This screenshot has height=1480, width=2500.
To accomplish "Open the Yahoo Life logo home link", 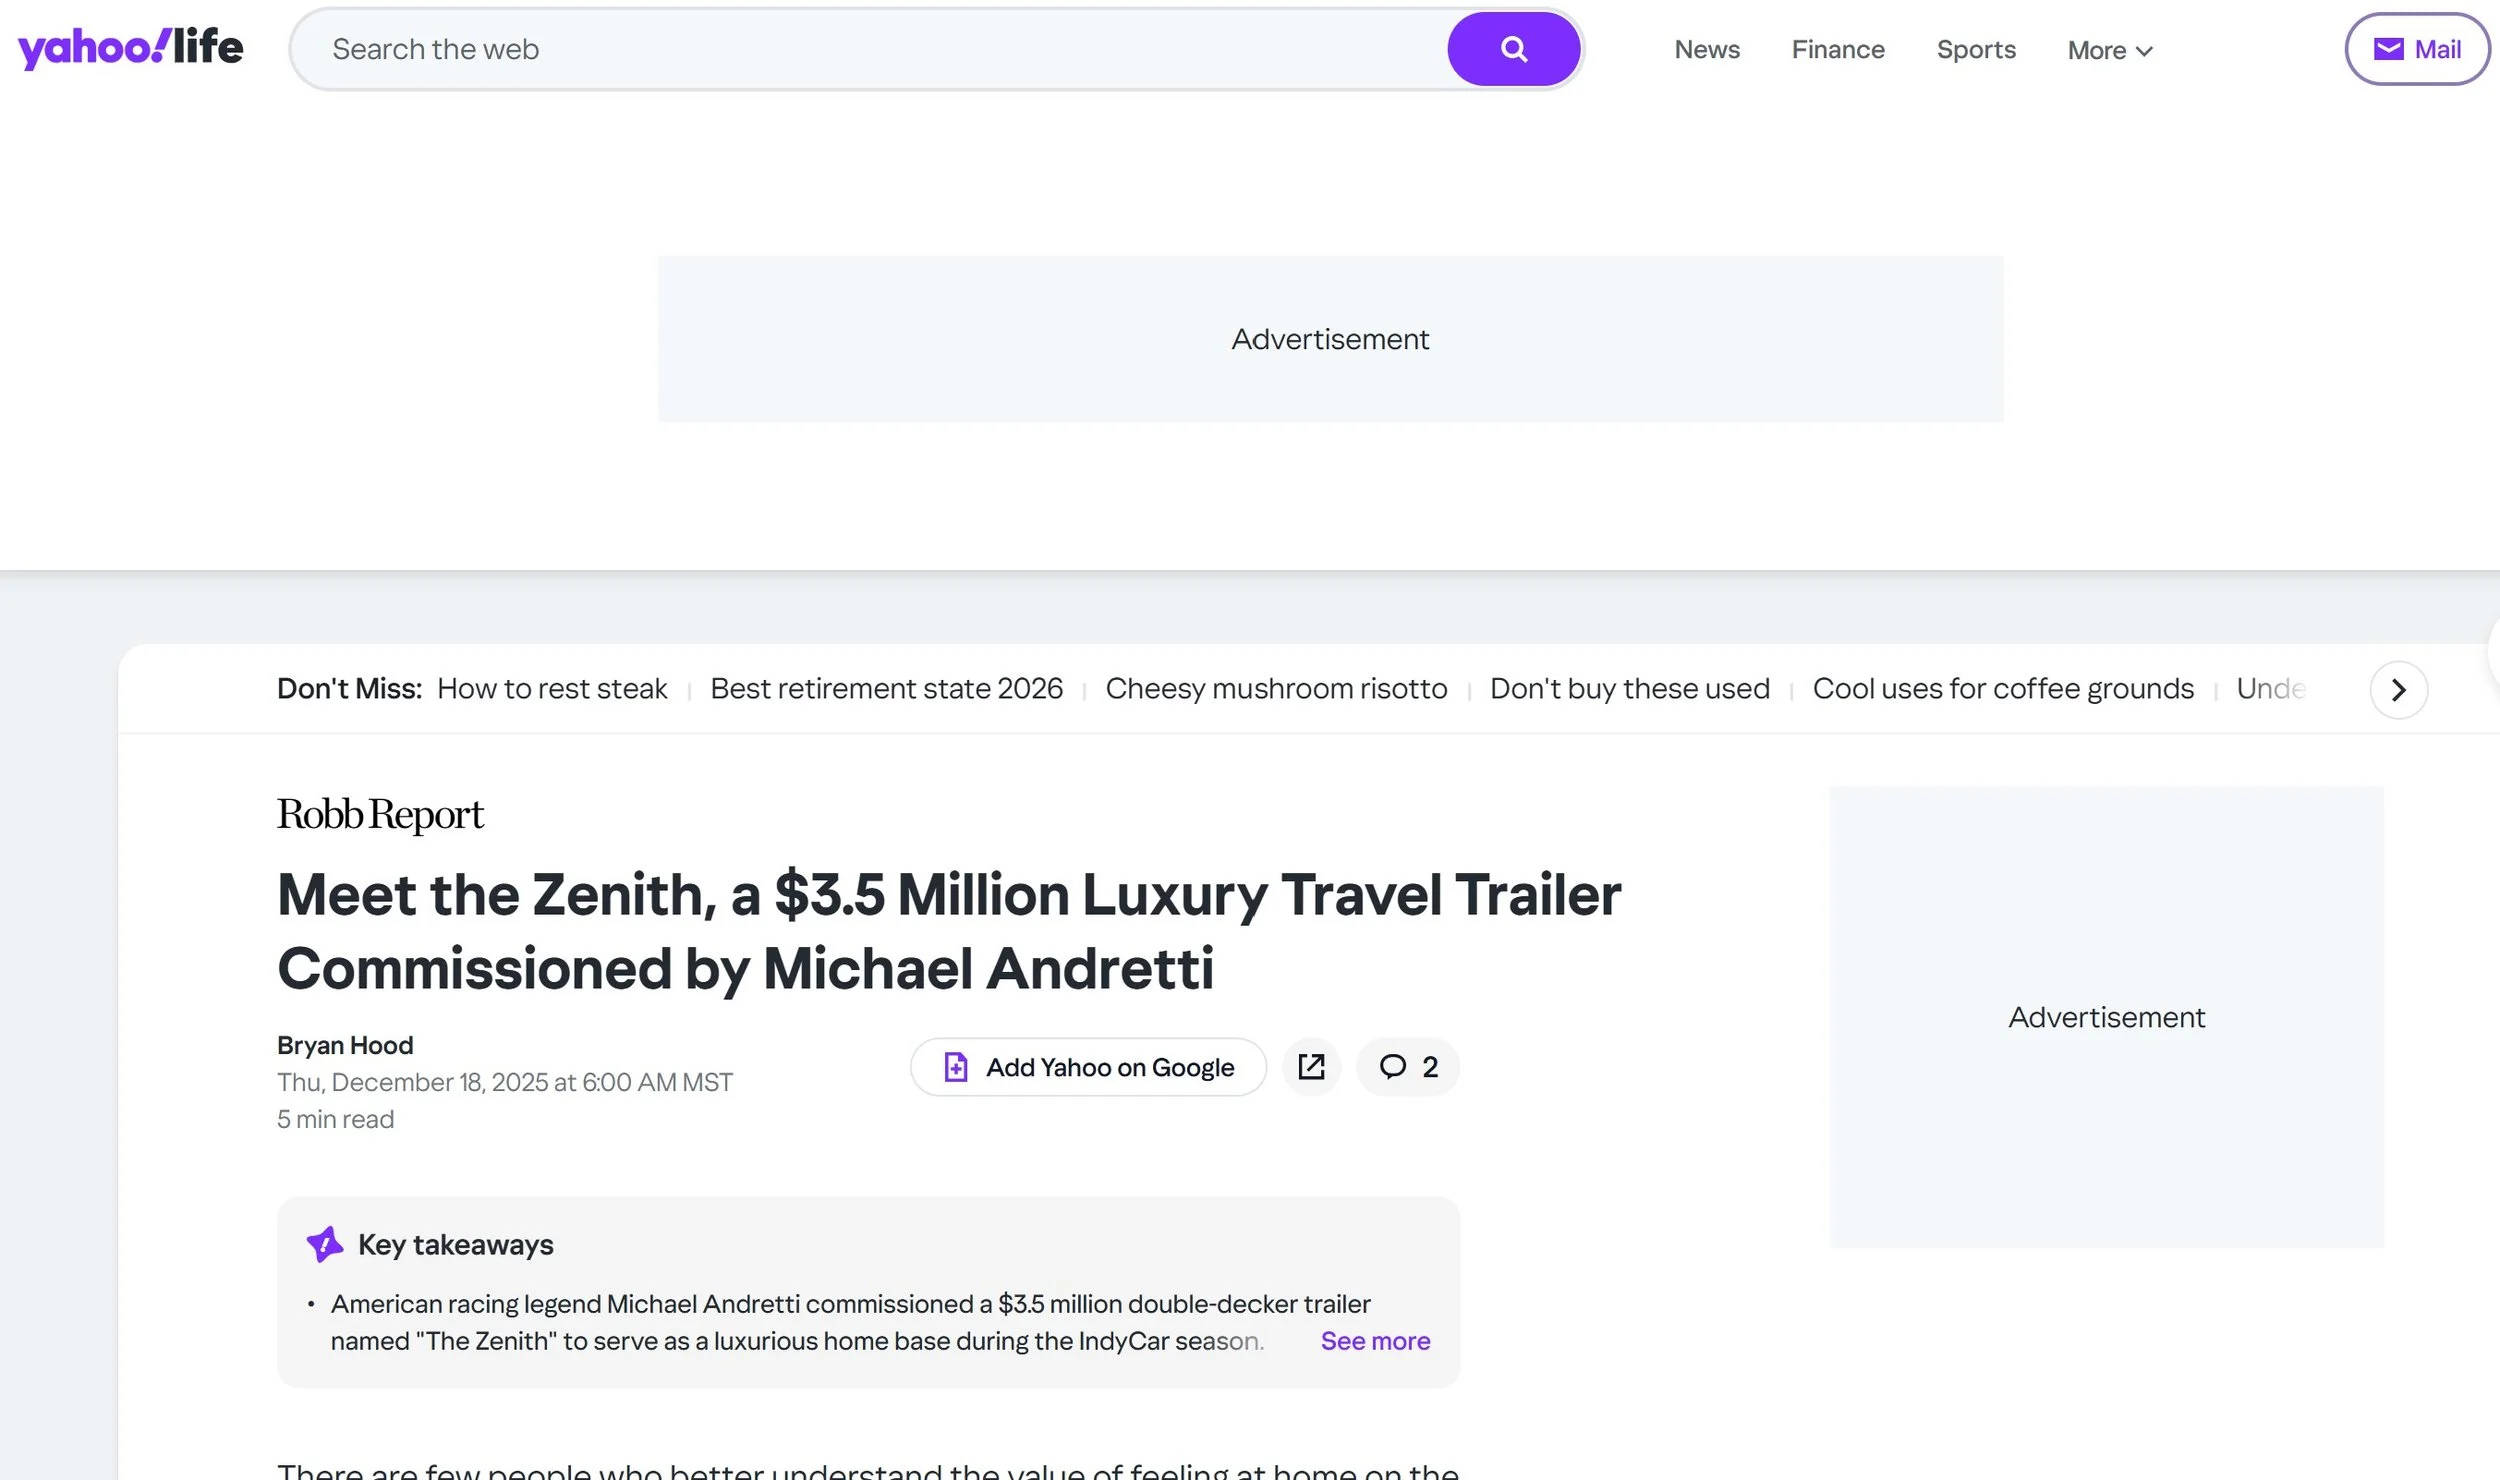I will (x=130, y=48).
